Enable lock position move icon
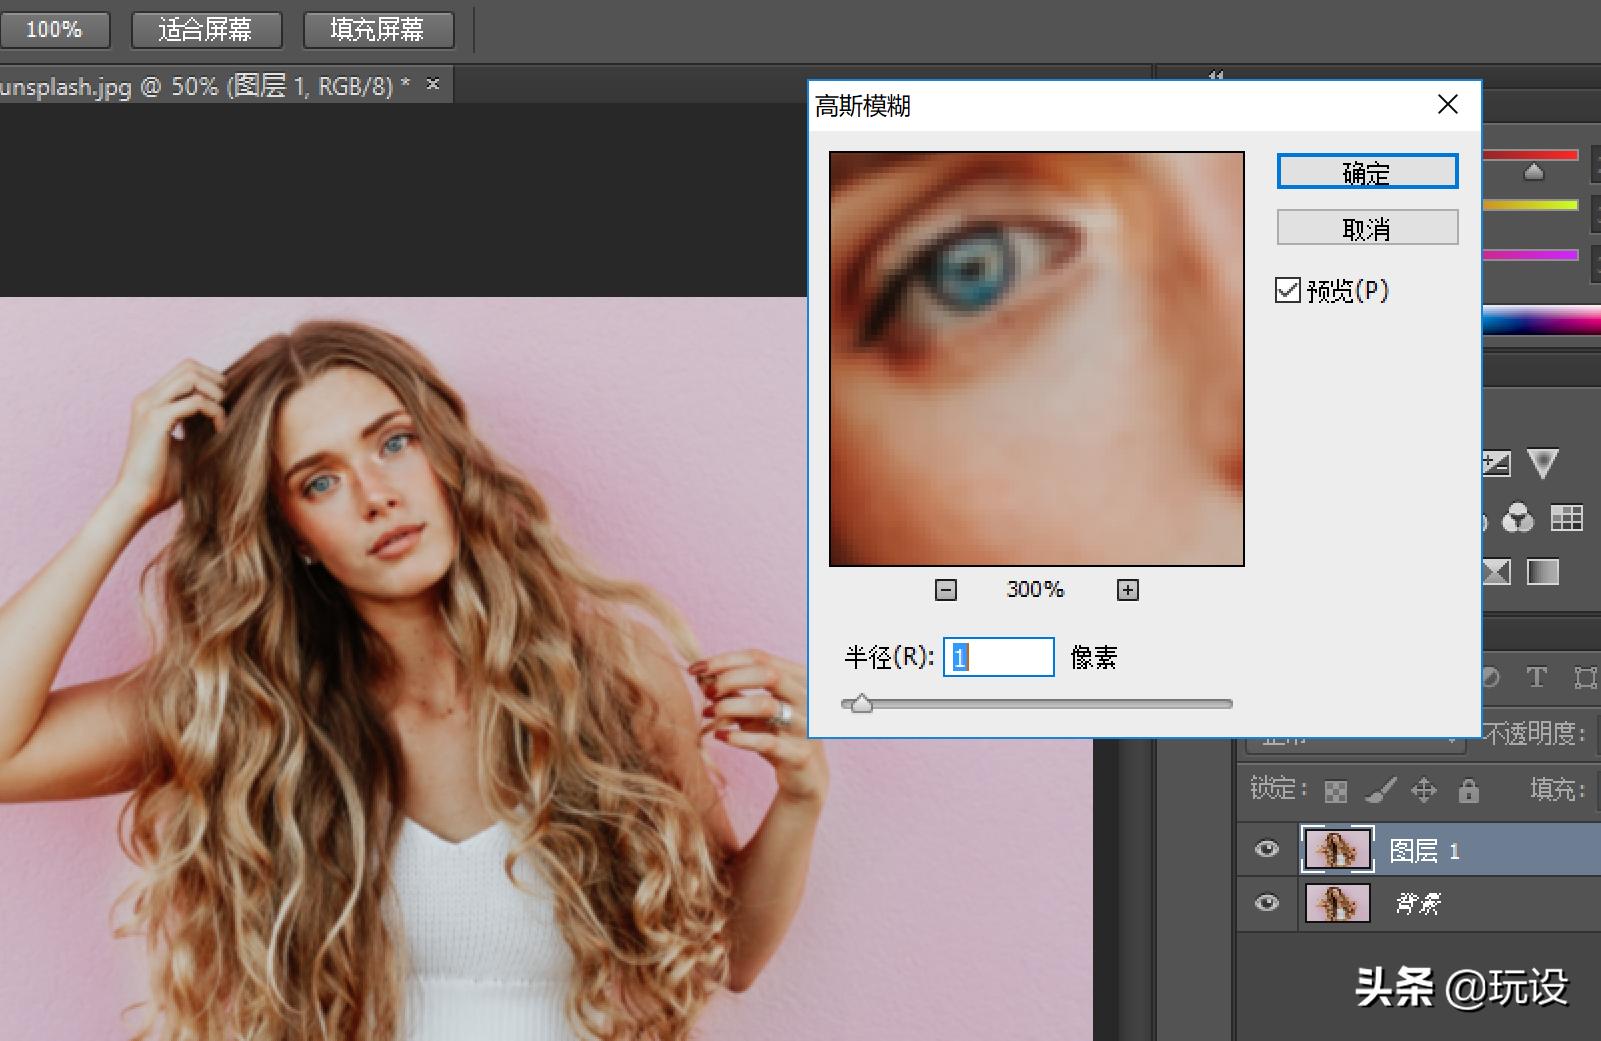Screen dimensions: 1601x1041 pos(1423,792)
